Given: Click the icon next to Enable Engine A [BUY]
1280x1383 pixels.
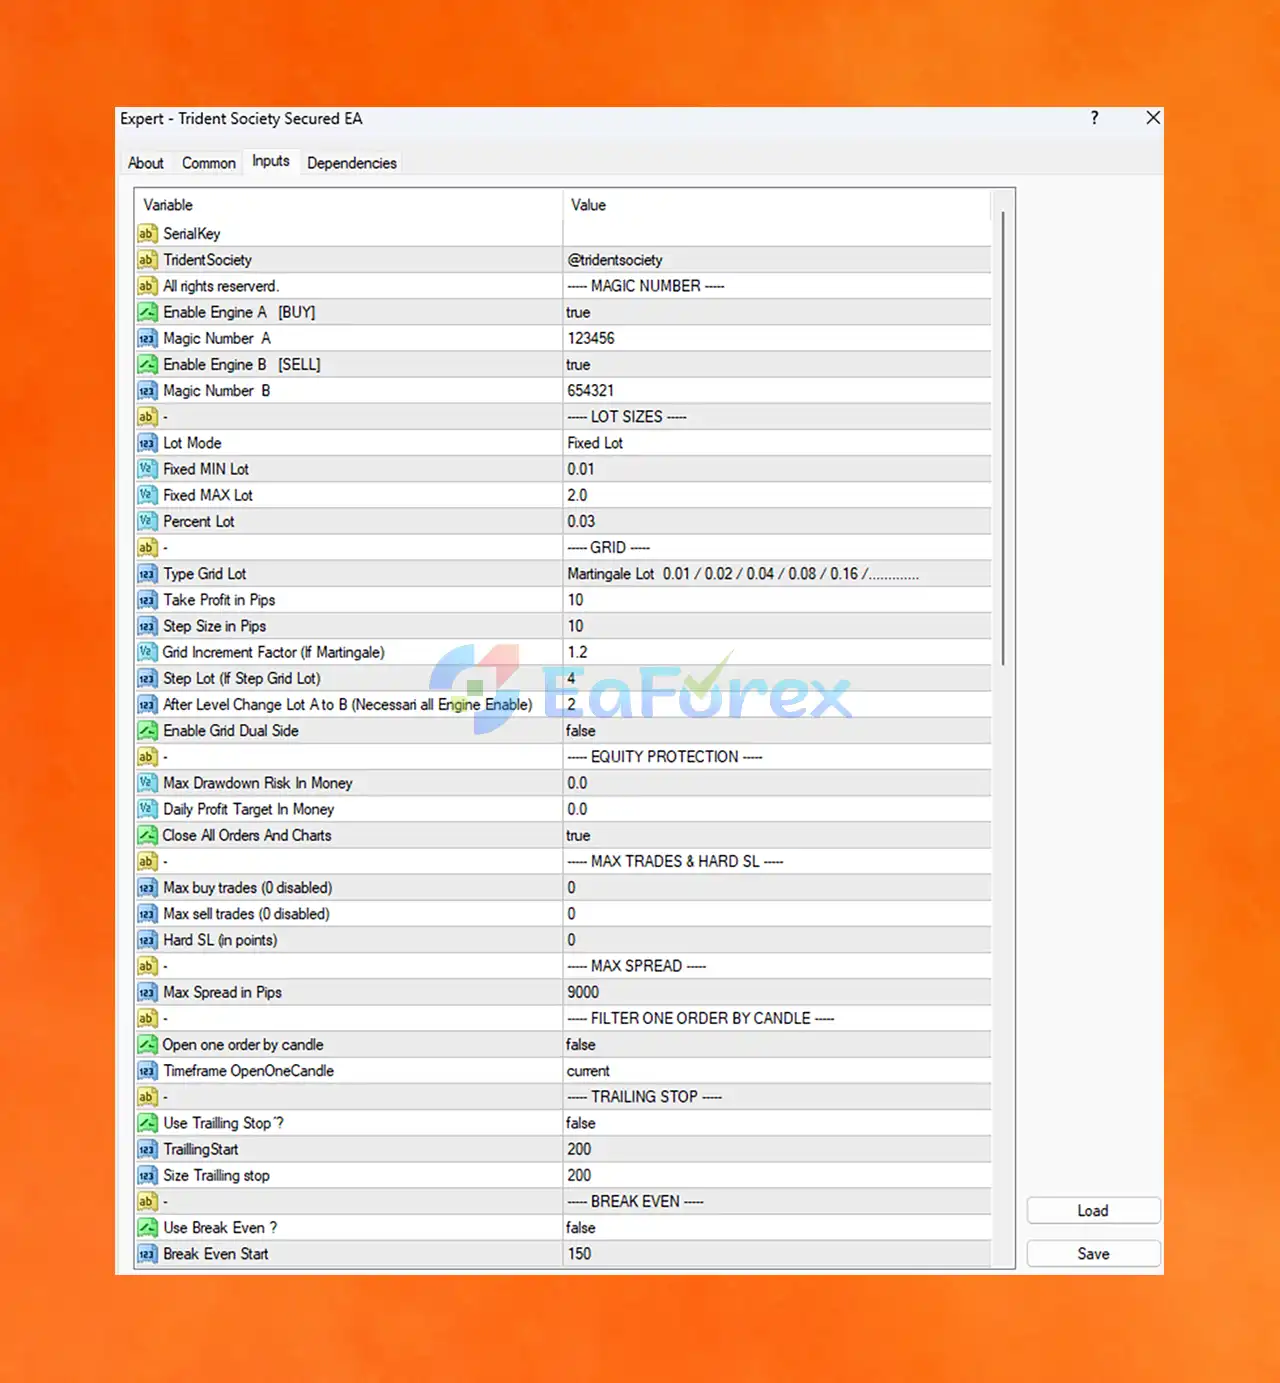Looking at the screenshot, I should [x=147, y=312].
